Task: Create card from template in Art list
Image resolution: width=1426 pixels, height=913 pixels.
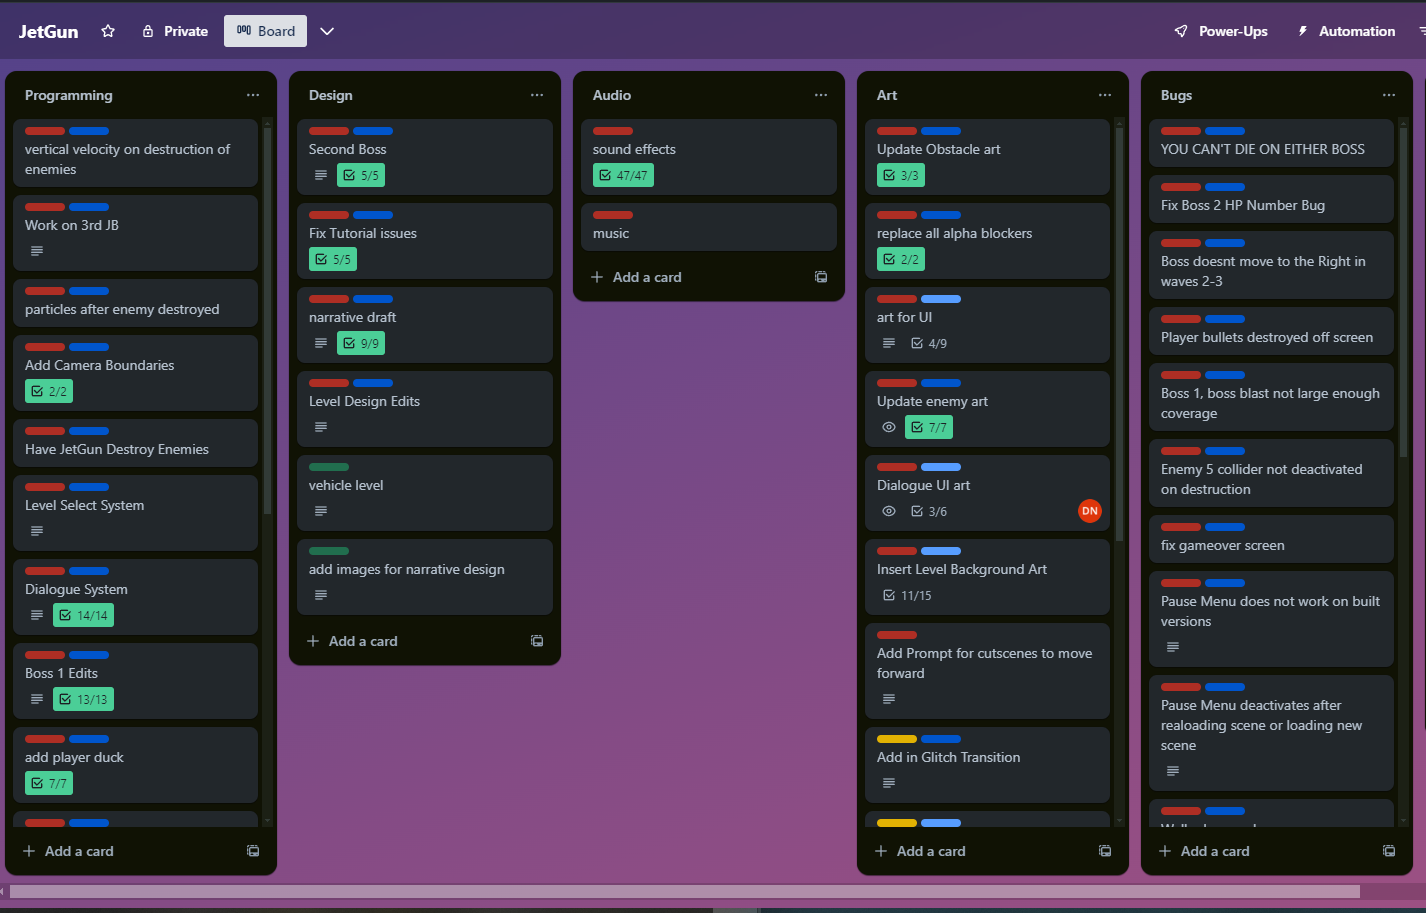Action: pos(1105,851)
